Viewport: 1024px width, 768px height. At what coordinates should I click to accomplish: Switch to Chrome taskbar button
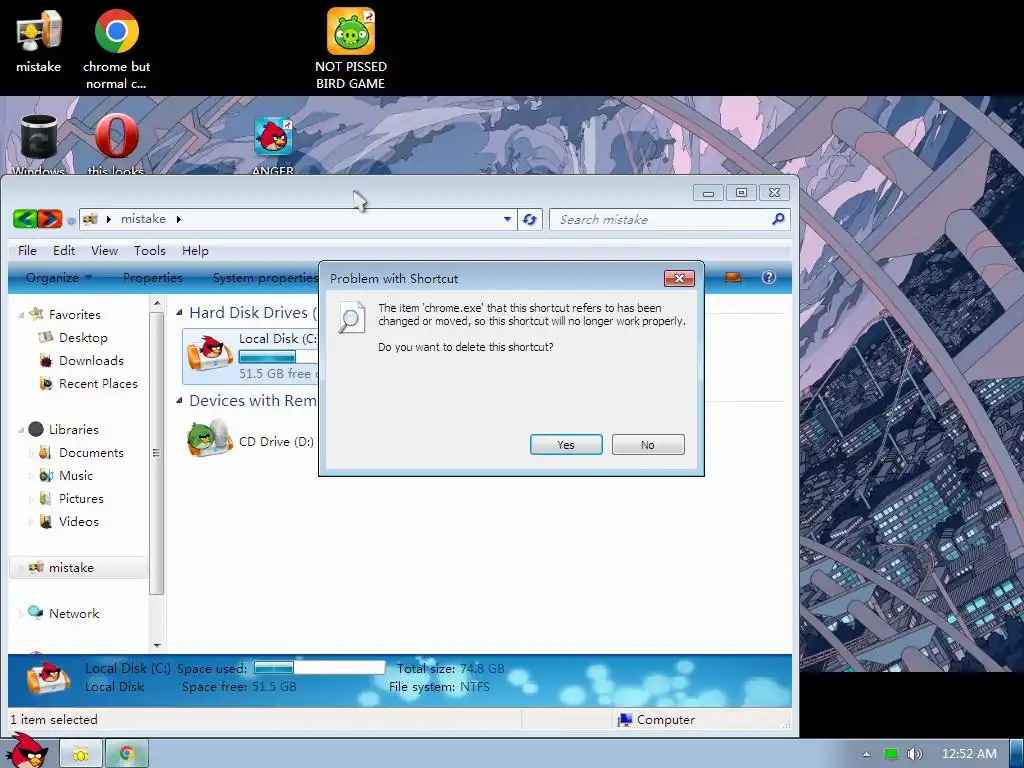127,754
